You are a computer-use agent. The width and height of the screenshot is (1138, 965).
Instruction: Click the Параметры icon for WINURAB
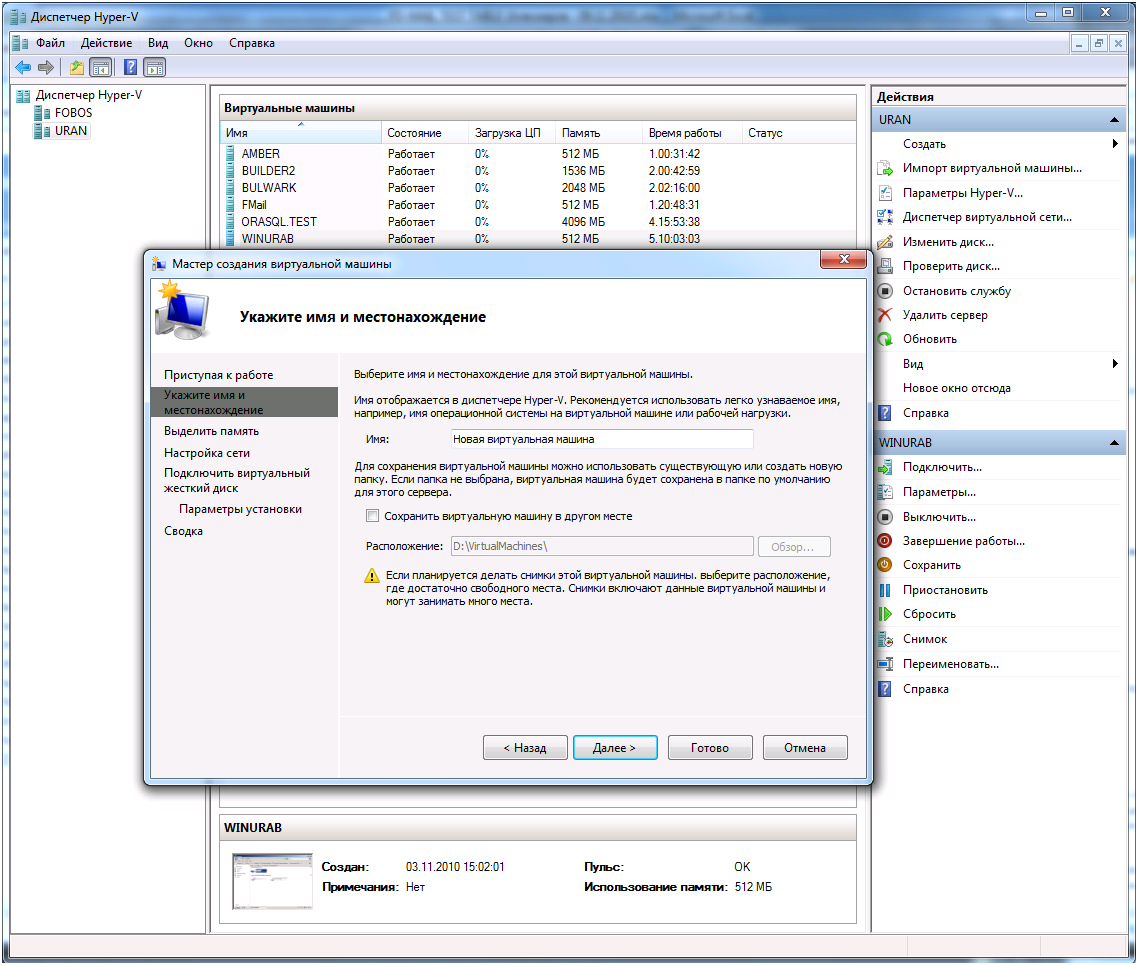pyautogui.click(x=885, y=492)
